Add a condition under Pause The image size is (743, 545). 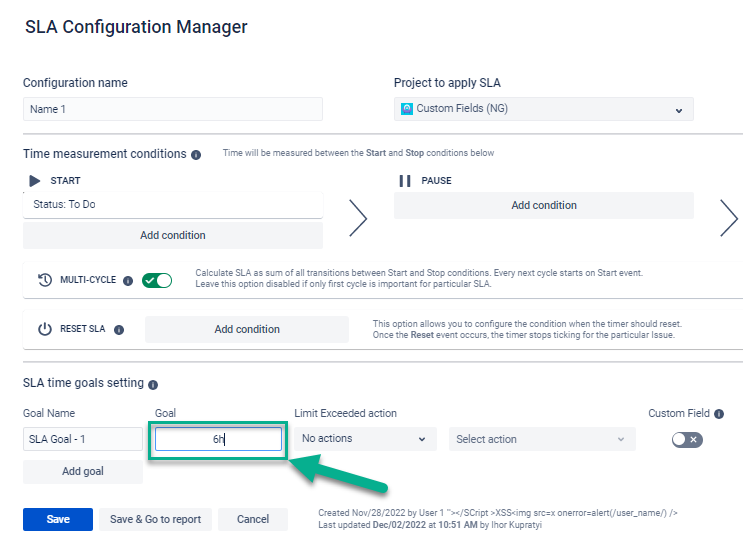pos(543,205)
